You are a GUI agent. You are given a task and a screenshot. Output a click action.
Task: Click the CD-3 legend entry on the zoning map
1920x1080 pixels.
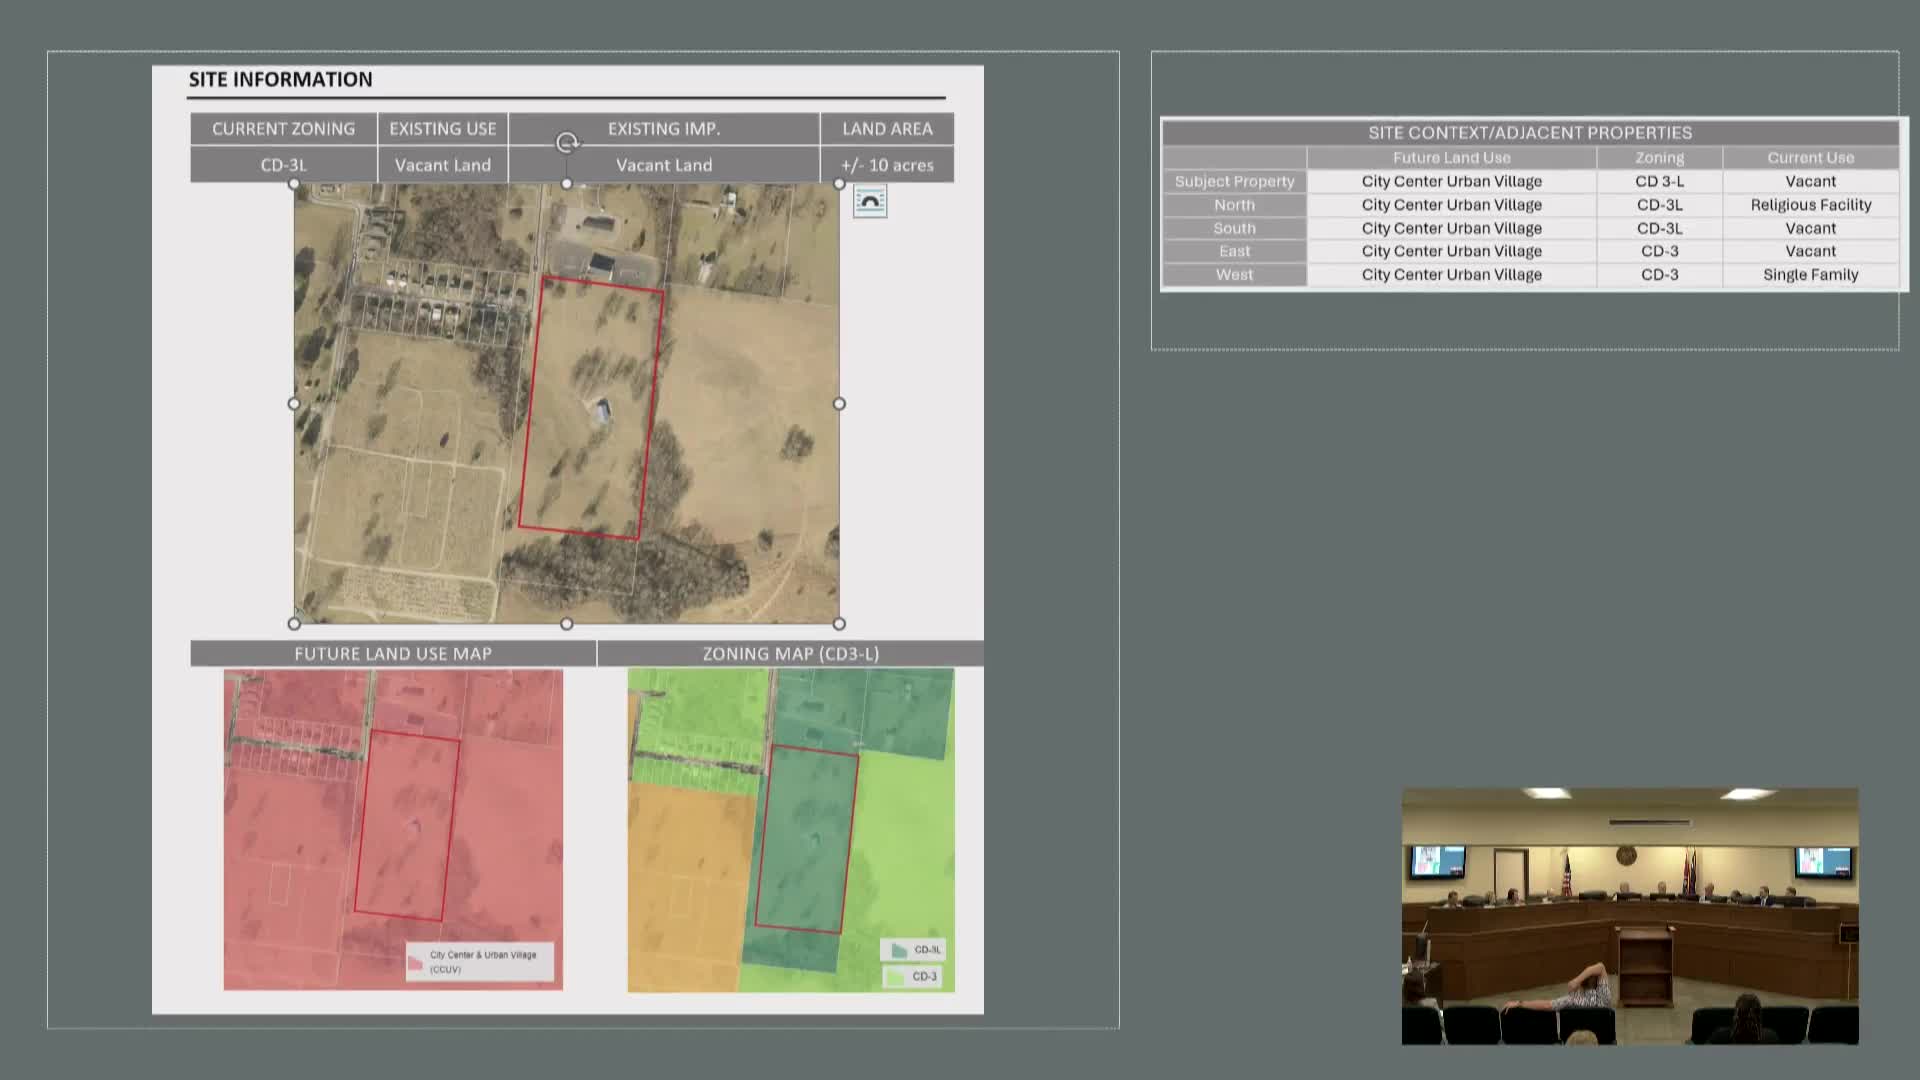tap(913, 976)
